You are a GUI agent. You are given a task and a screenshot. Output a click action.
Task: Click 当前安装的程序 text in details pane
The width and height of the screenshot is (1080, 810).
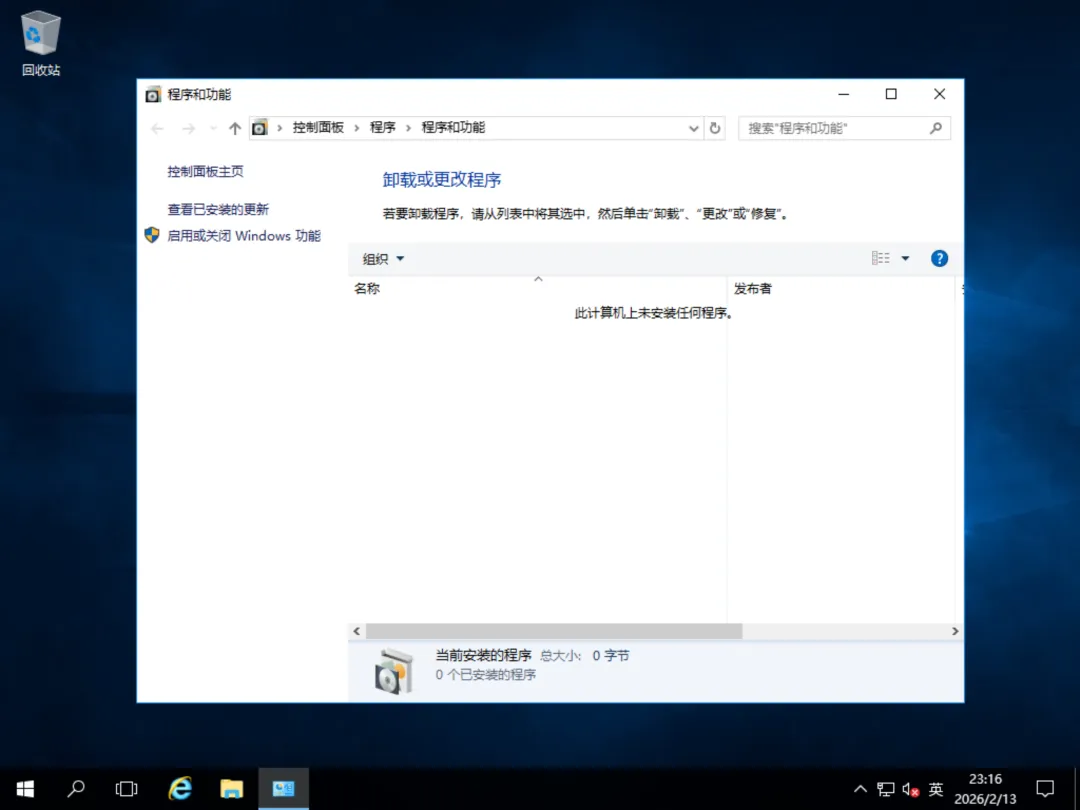484,655
